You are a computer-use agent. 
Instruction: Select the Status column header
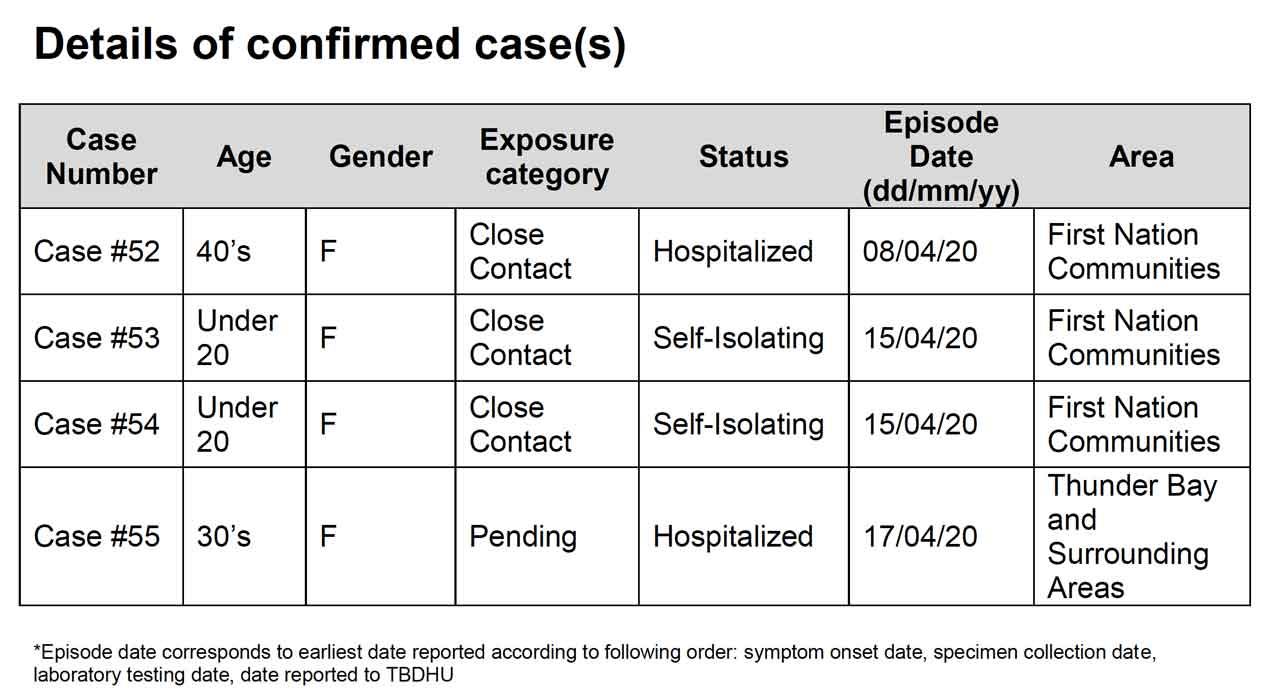point(743,157)
